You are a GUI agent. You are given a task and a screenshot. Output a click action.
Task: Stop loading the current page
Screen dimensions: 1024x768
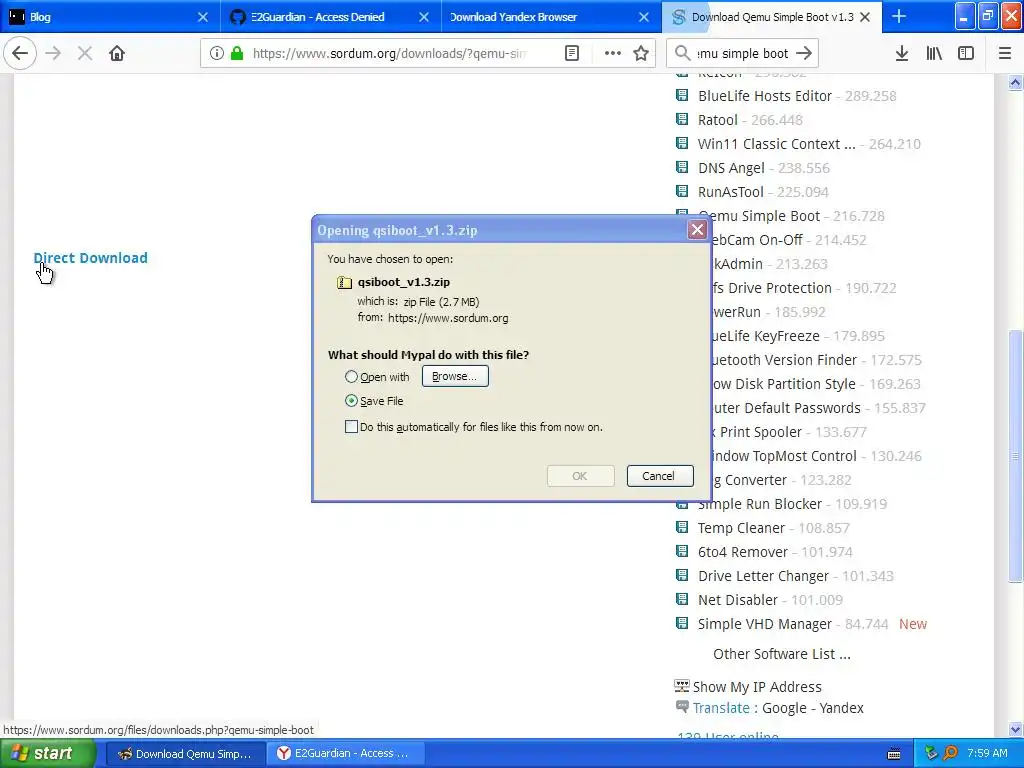pyautogui.click(x=85, y=54)
